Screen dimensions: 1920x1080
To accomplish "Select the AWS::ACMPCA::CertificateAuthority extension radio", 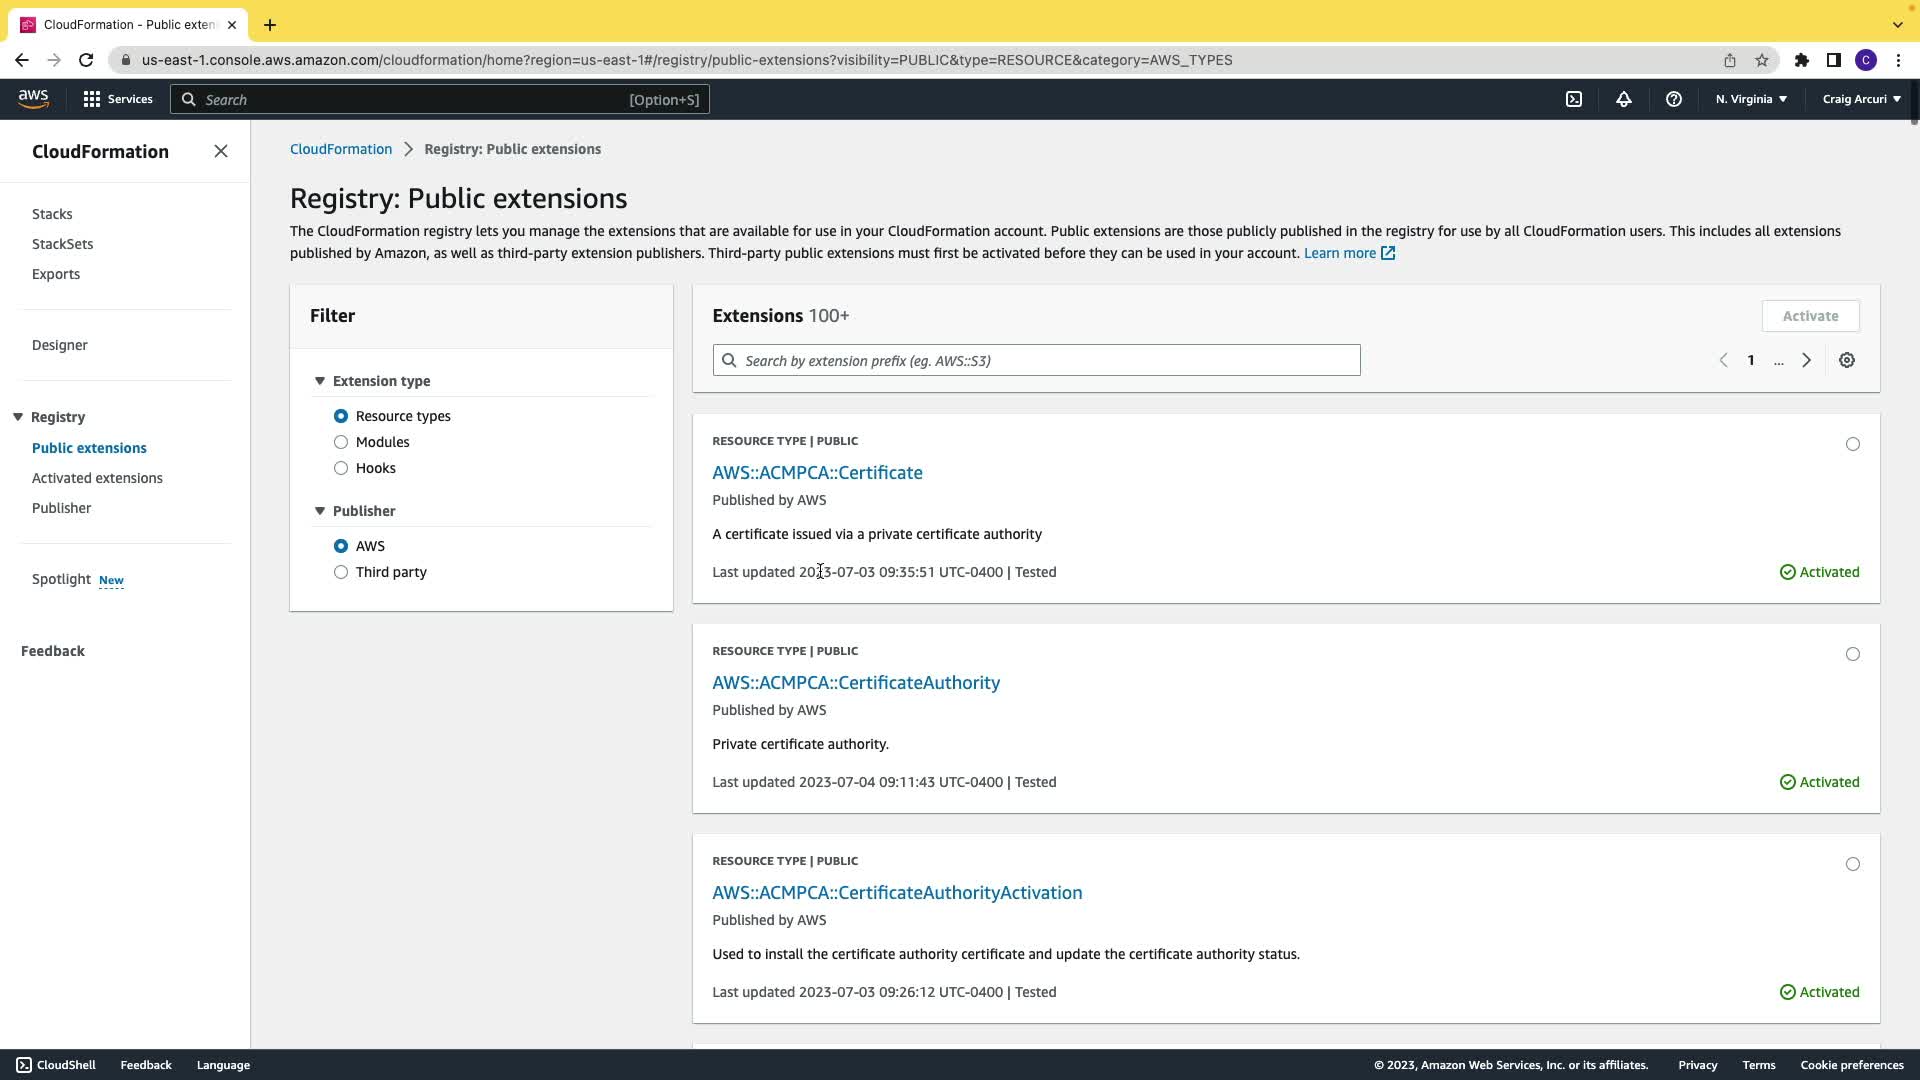I will pyautogui.click(x=1853, y=654).
